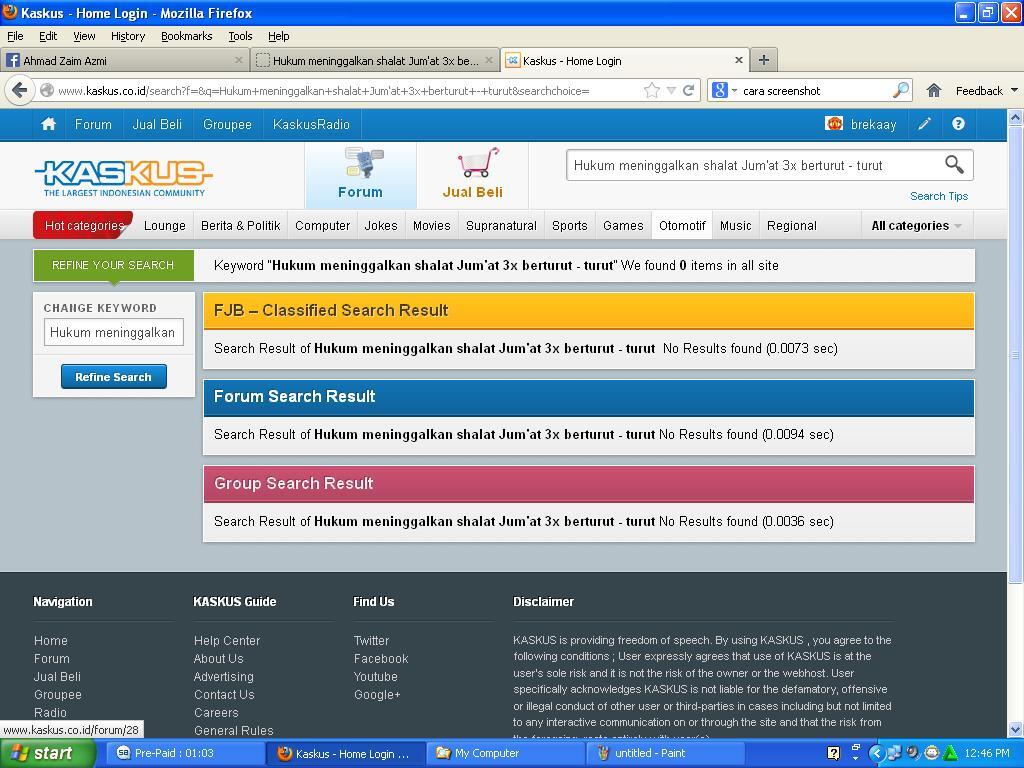Close the Ahmad Zaim Azmi tab
Viewport: 1024px width, 768px height.
point(238,60)
